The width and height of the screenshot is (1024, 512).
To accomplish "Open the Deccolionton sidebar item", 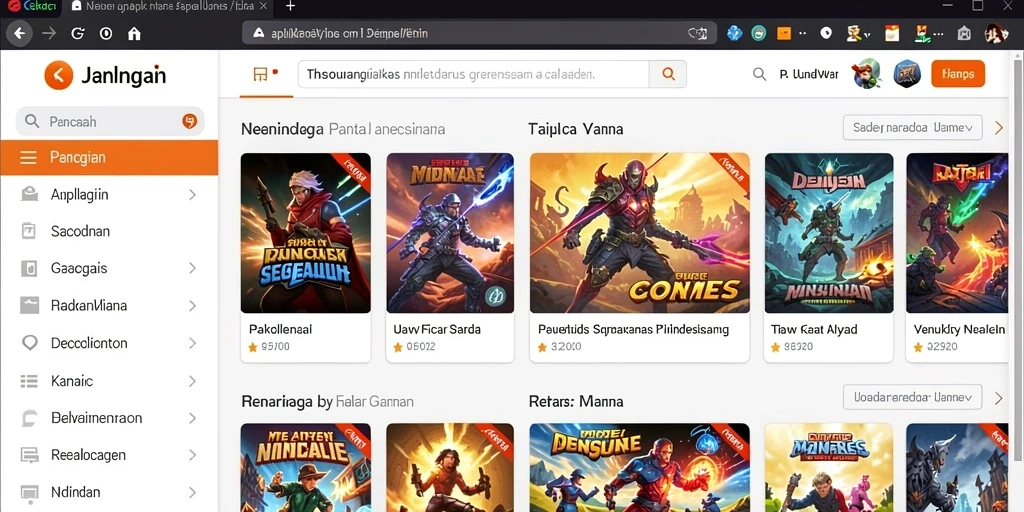I will [x=109, y=343].
